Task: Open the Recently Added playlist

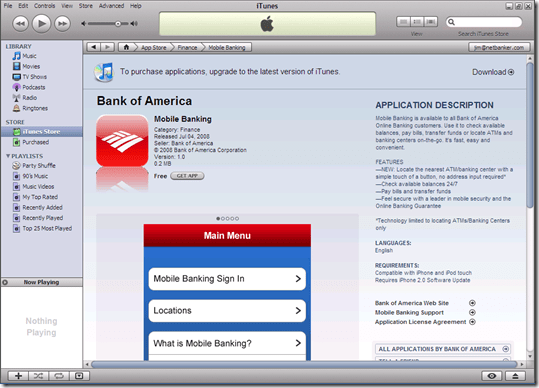Action: pos(42,207)
